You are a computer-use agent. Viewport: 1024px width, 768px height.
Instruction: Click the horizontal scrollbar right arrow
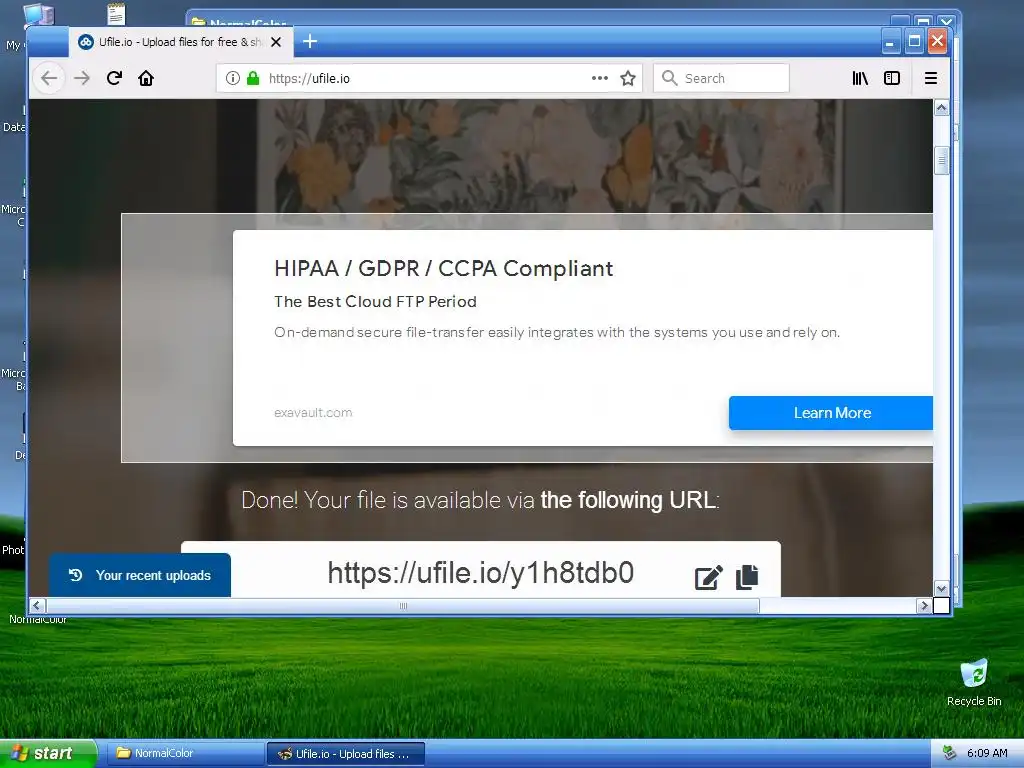tap(923, 605)
